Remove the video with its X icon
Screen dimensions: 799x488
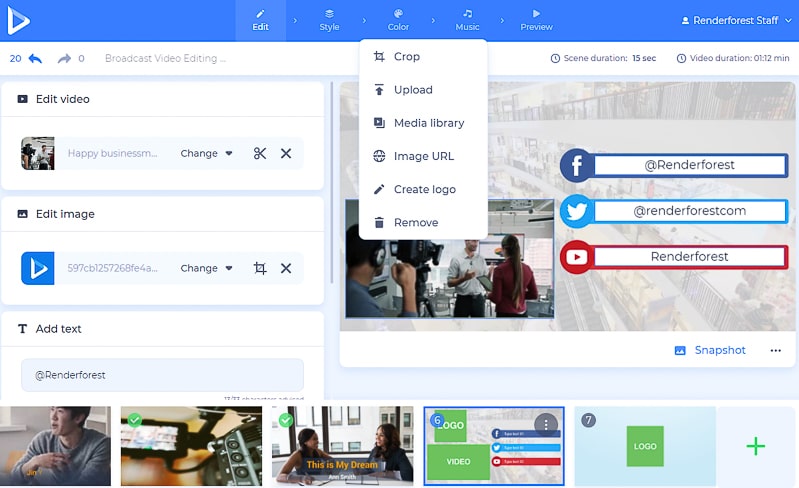point(286,153)
